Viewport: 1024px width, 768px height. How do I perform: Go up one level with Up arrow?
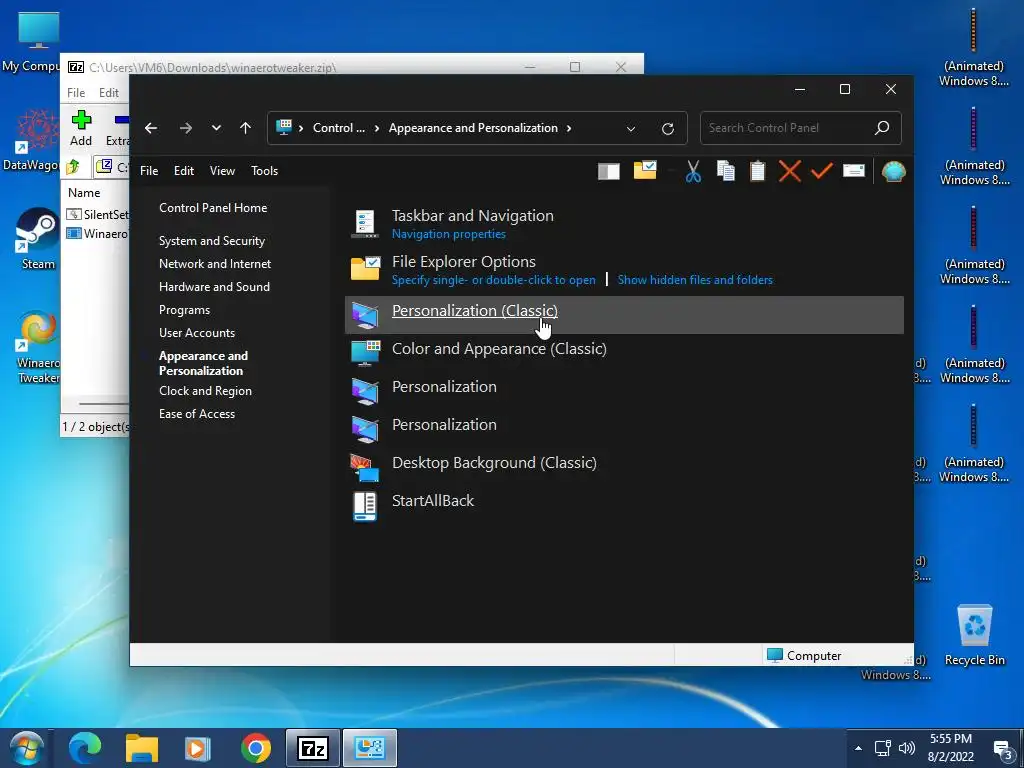point(246,128)
